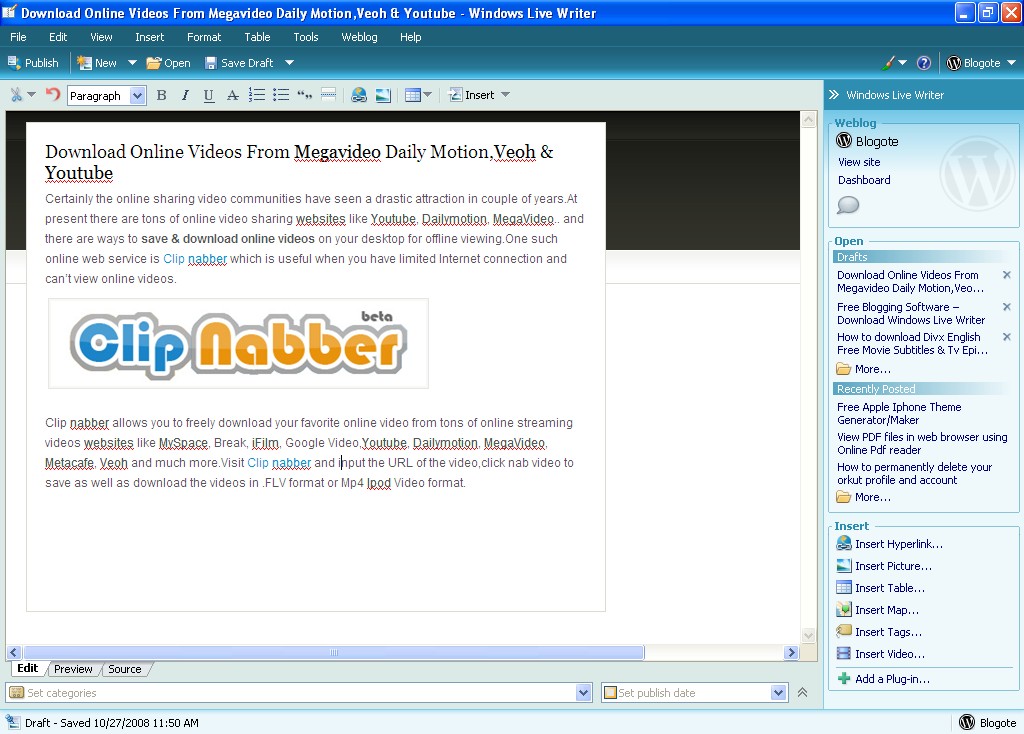Open Free Apple Iphone Theme Generator post
Screen dimensions: 1024x734
click(899, 413)
